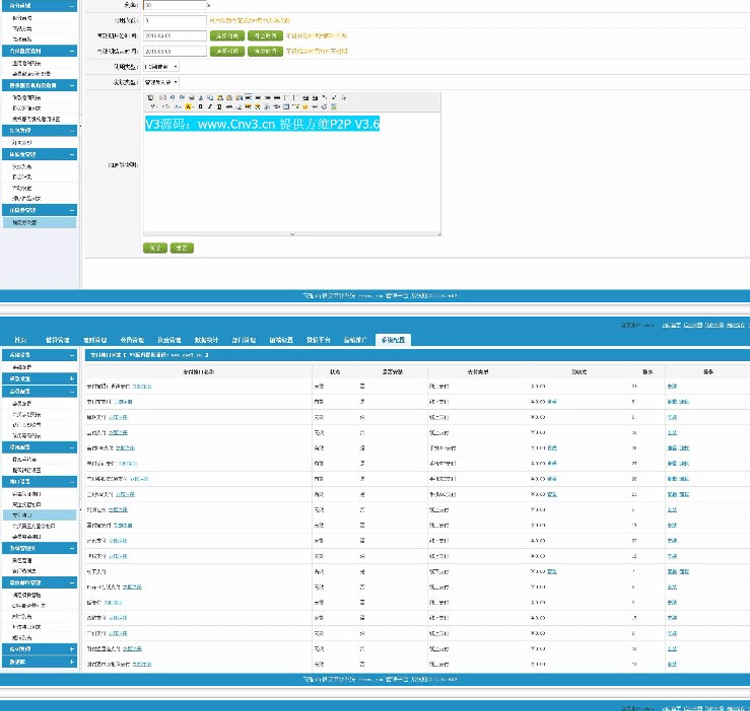Click the splitter handle between sidebar and form
This screenshot has width=750, height=711.
pos(79,128)
